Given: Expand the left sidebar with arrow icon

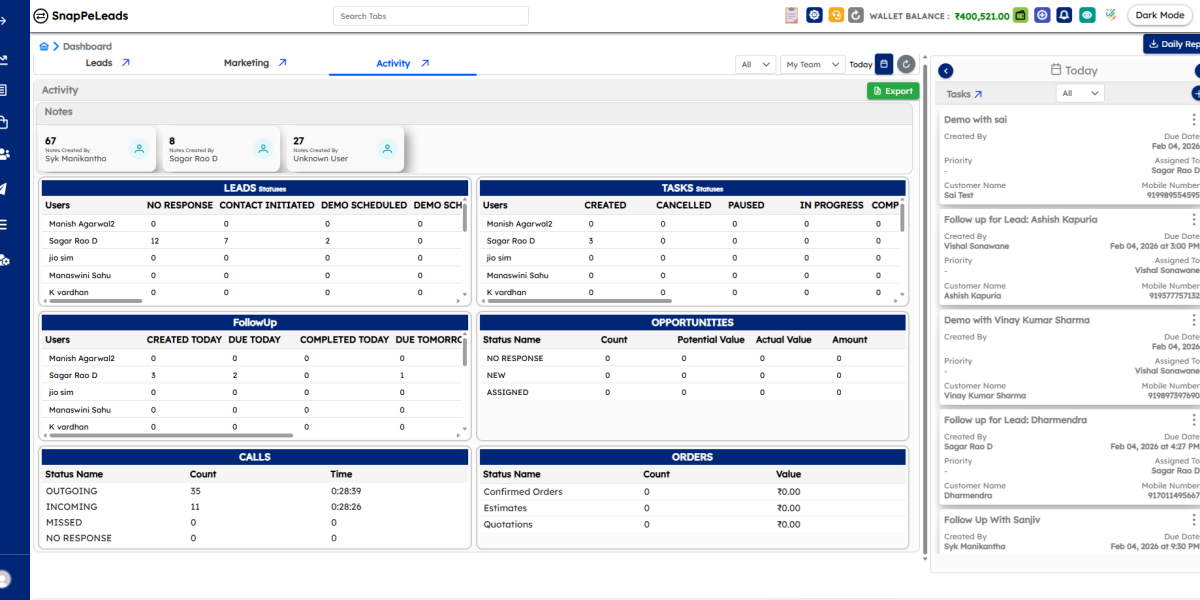Looking at the screenshot, I should click(5, 20).
